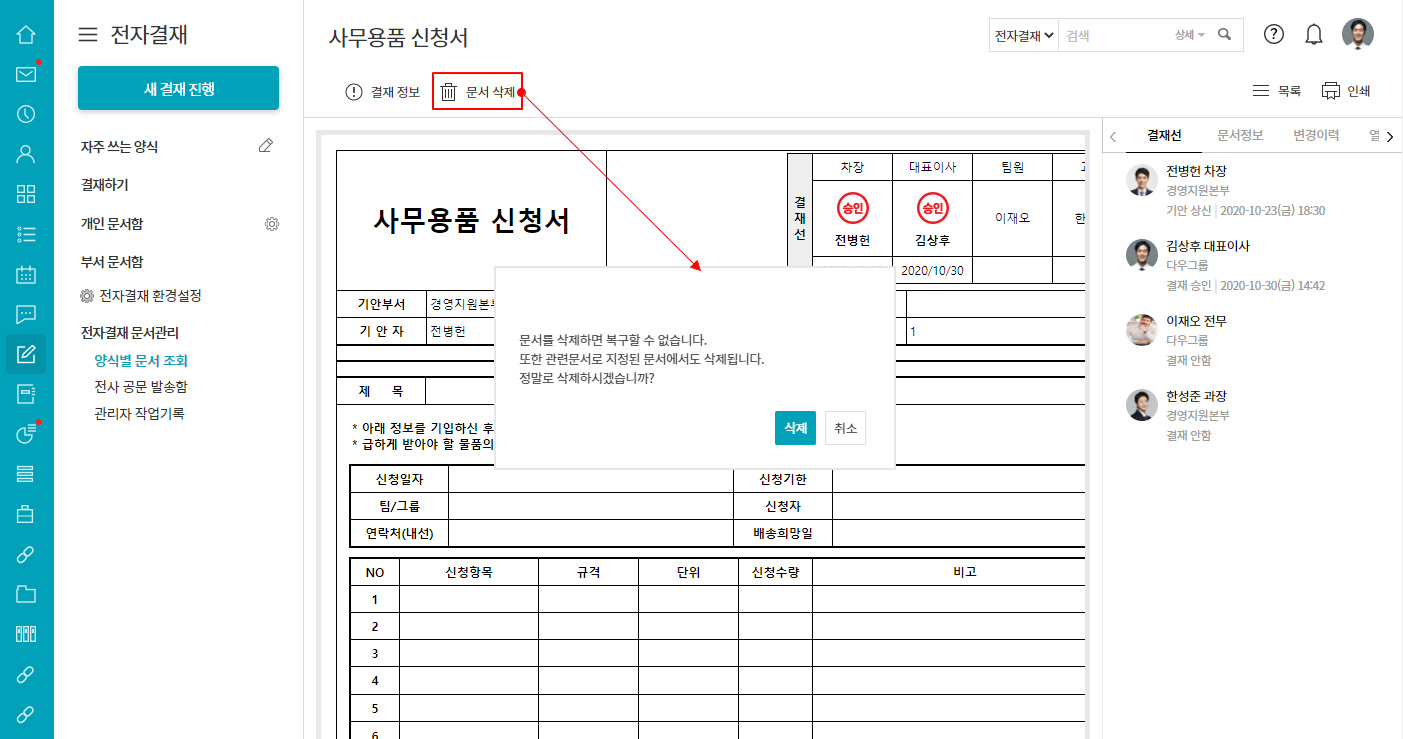Image resolution: width=1403 pixels, height=739 pixels.
Task: Click the search magnifier icon
Action: coord(1225,34)
